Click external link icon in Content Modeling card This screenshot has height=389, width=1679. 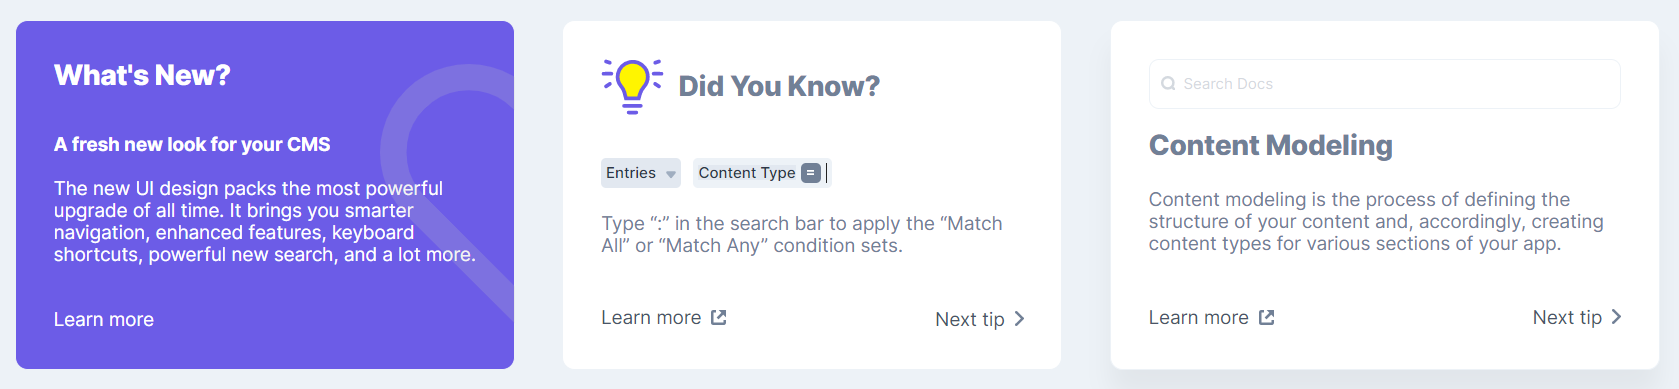[x=1266, y=317]
